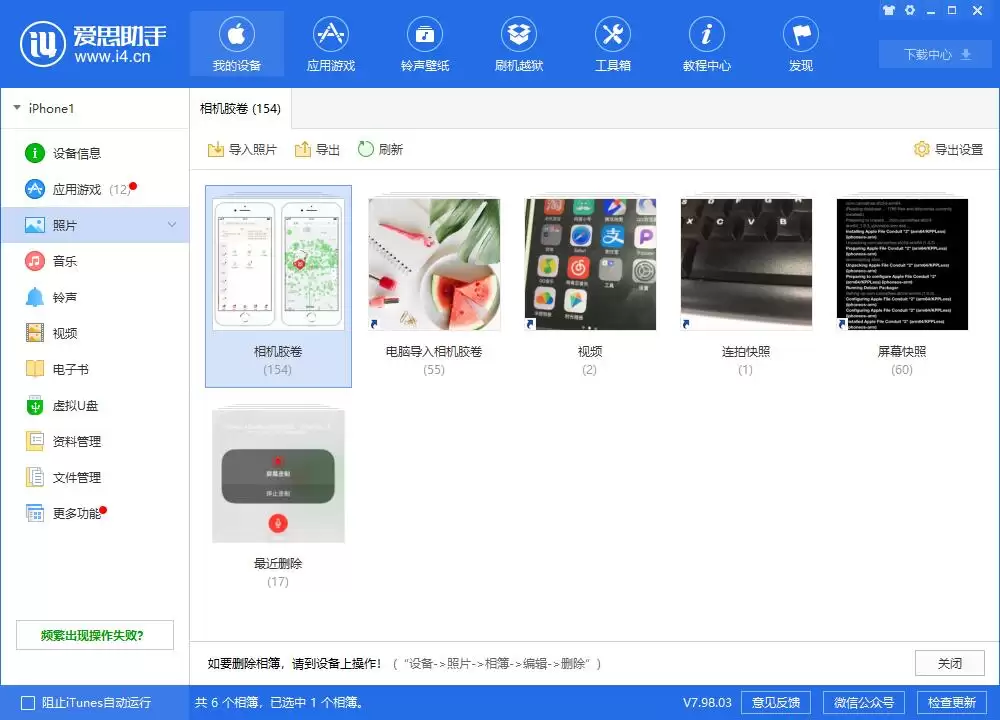Switch to the 相机胶卷 (154) tab
The height and width of the screenshot is (720, 1000).
click(x=240, y=108)
